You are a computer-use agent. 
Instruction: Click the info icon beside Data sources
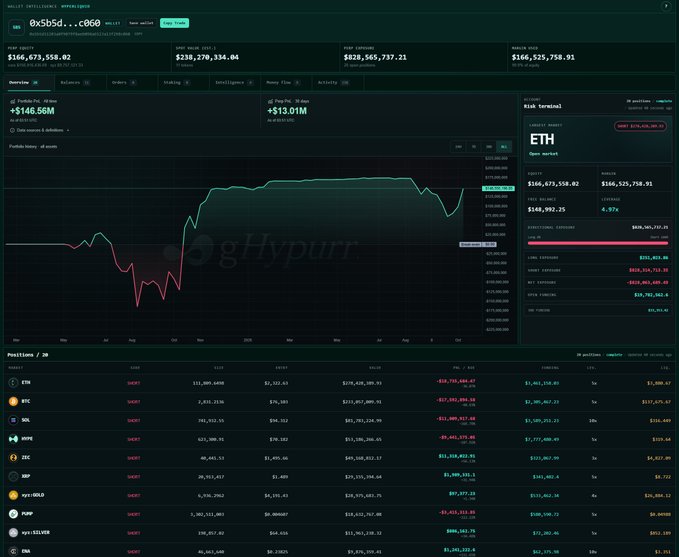12,130
